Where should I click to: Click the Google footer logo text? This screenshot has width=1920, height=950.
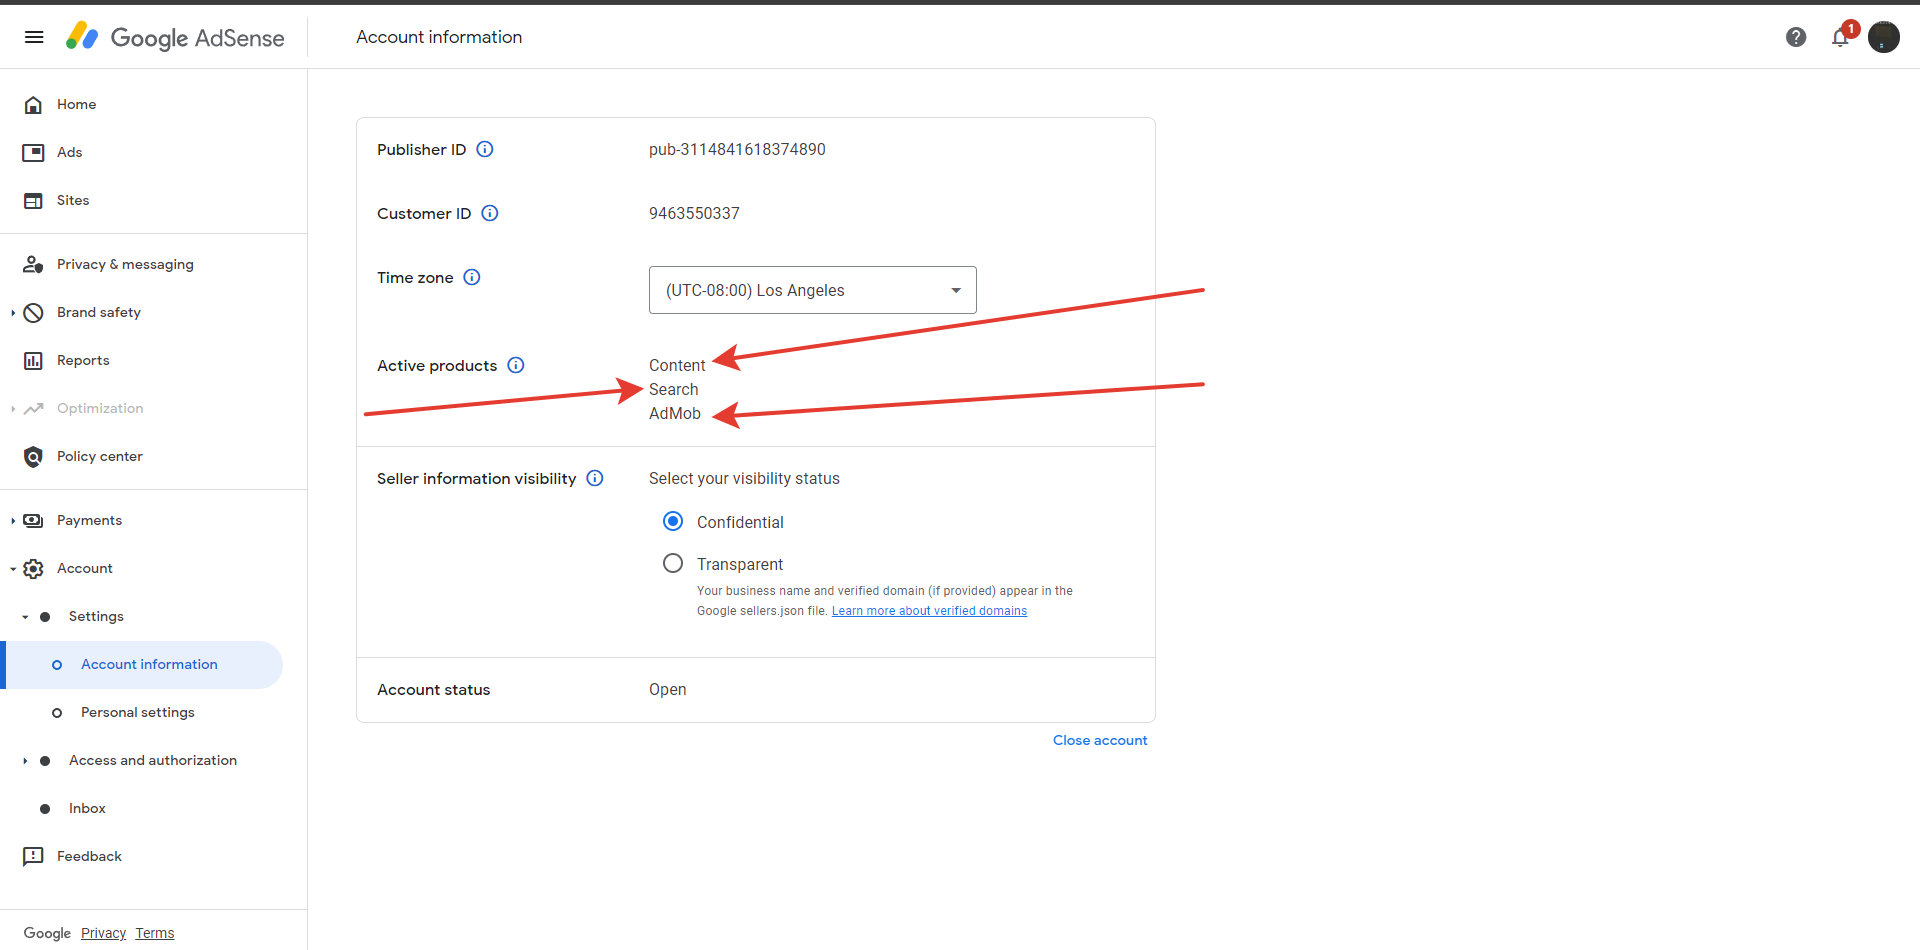point(47,933)
